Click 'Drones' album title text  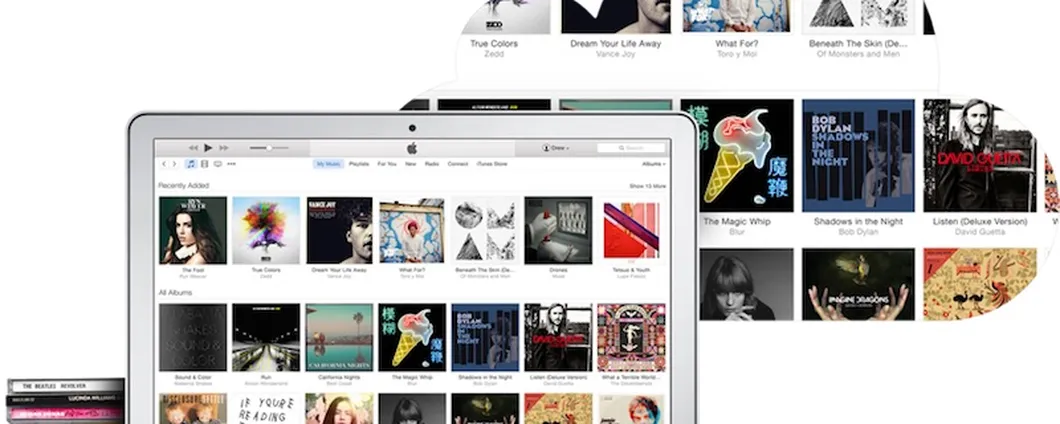coord(558,270)
